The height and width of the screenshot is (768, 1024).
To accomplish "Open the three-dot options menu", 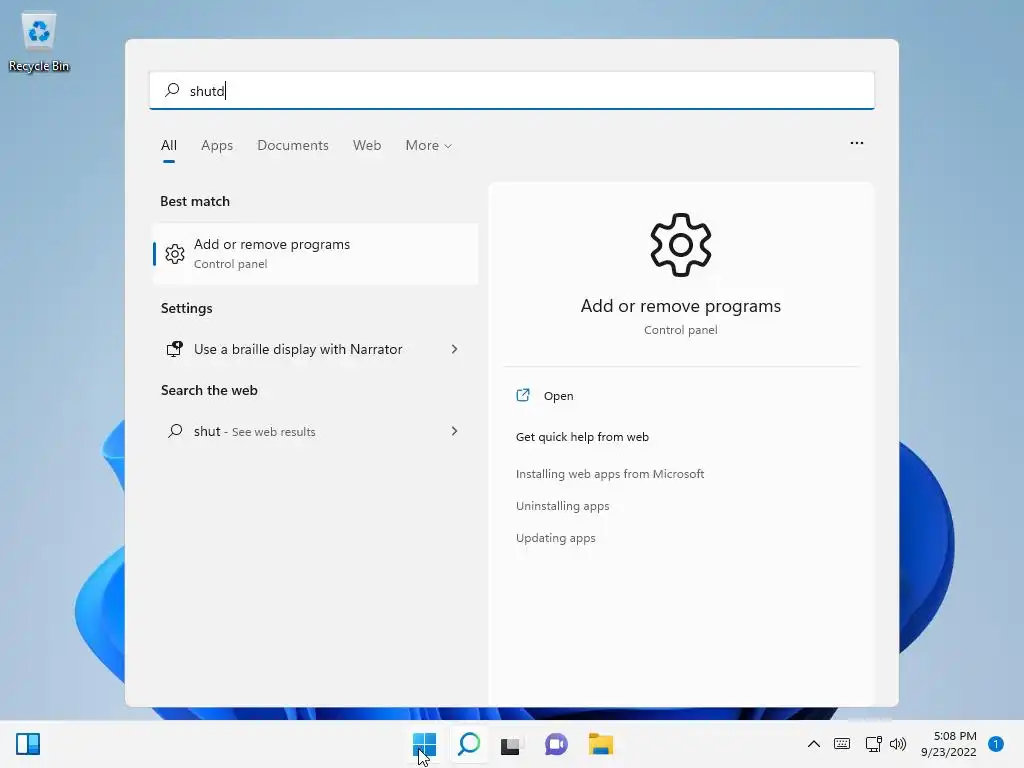I will (x=857, y=143).
